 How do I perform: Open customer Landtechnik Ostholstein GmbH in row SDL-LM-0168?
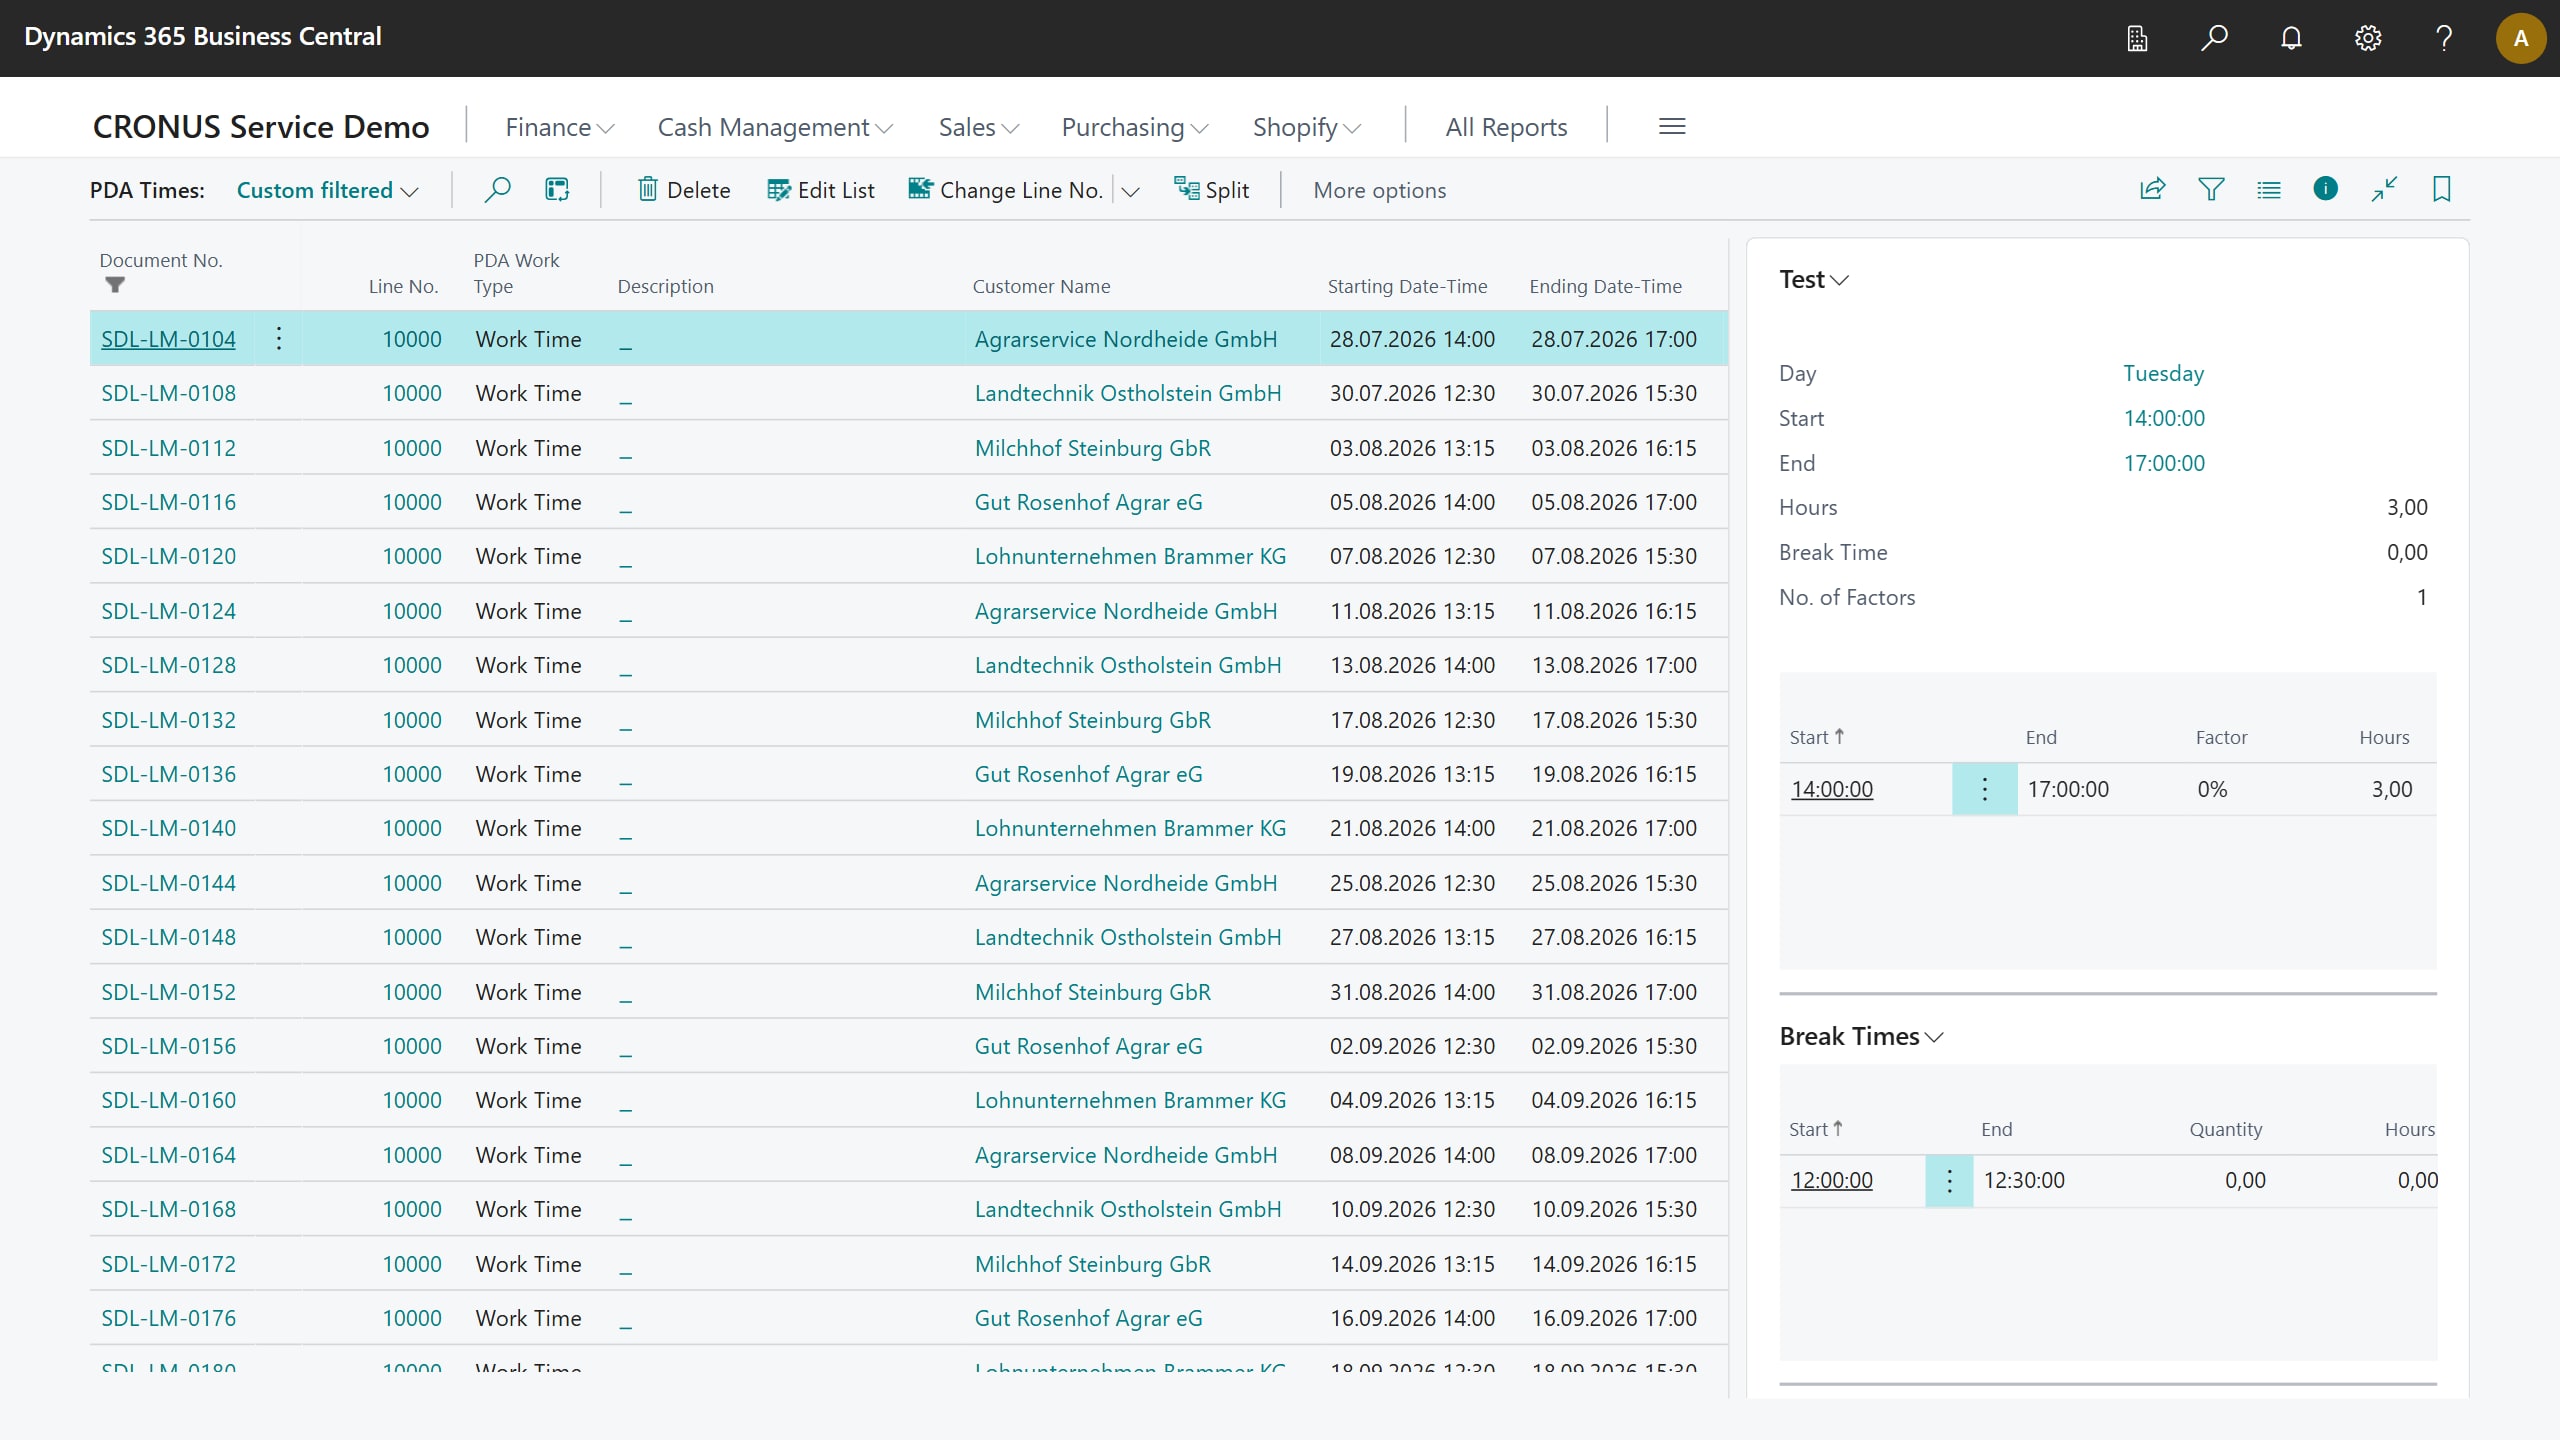1128,1209
